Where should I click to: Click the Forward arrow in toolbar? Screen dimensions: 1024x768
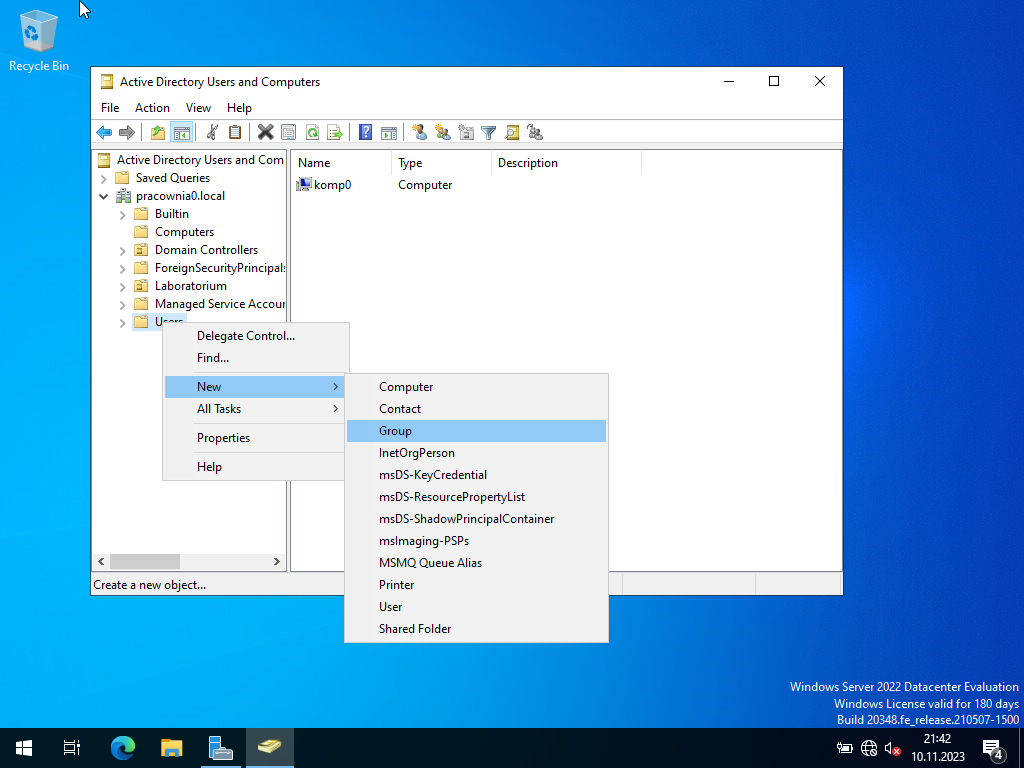[127, 133]
